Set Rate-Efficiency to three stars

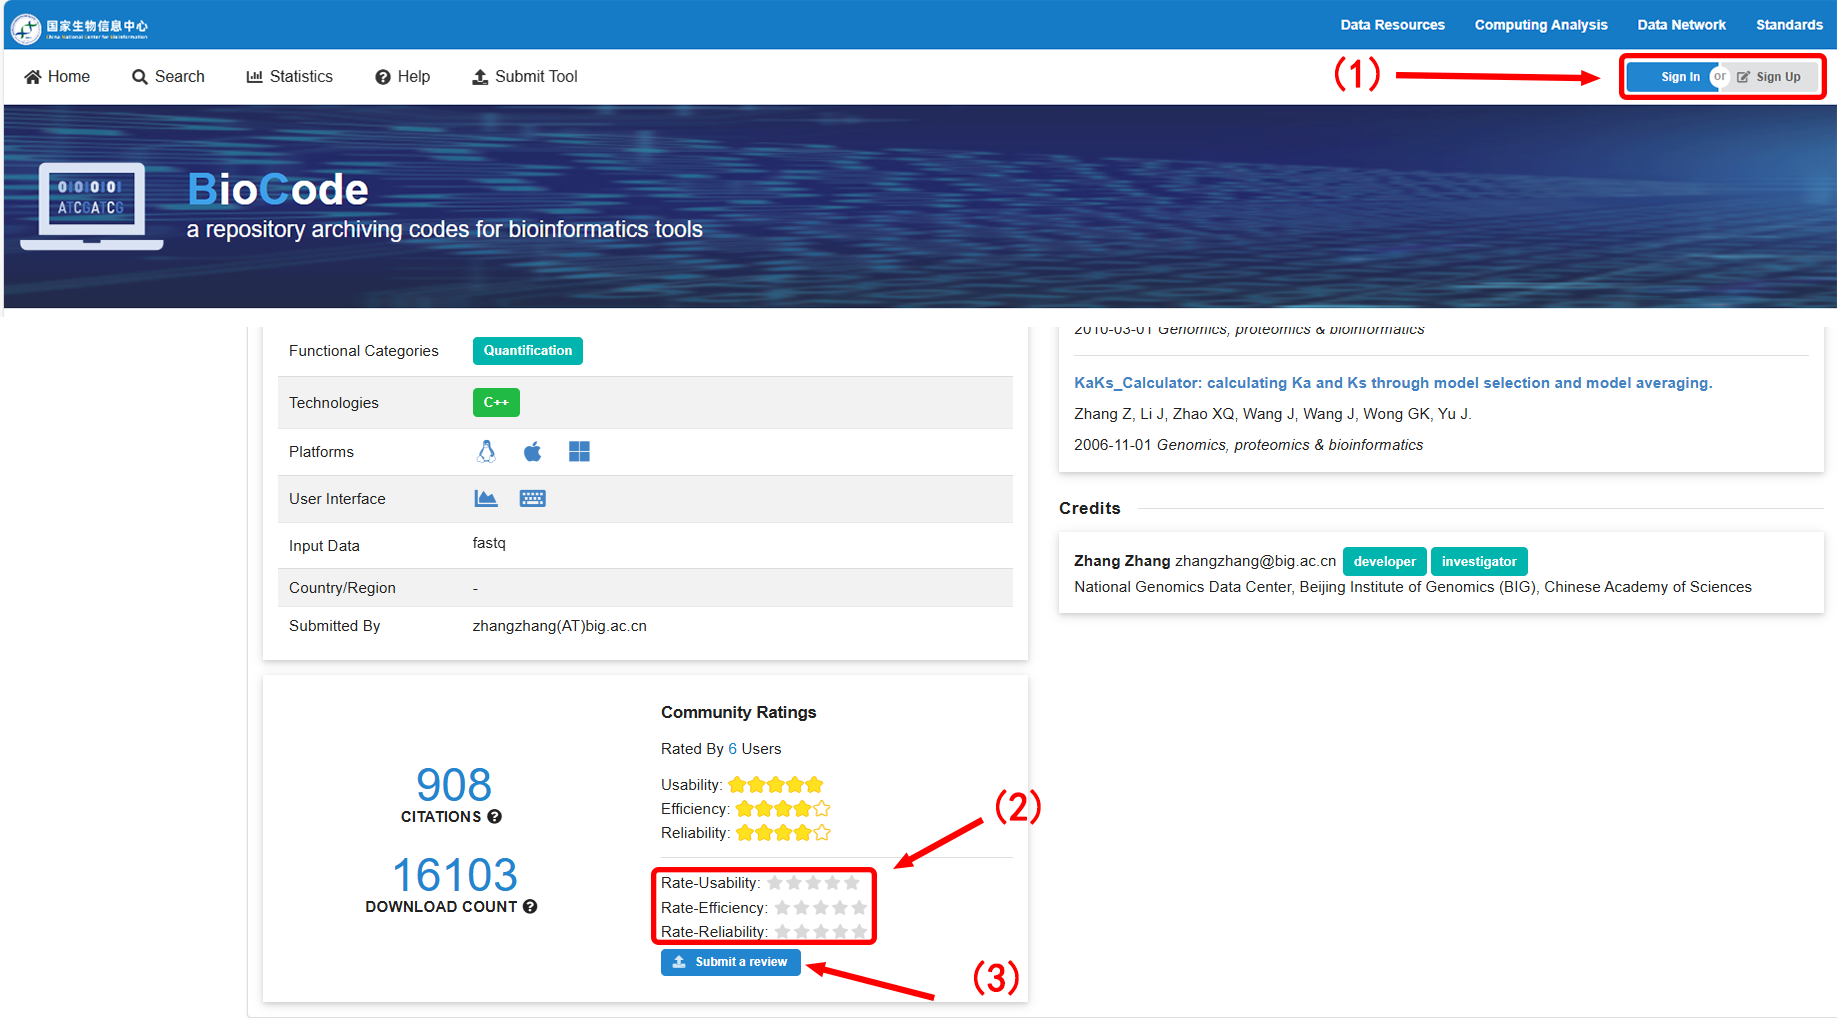tap(821, 908)
